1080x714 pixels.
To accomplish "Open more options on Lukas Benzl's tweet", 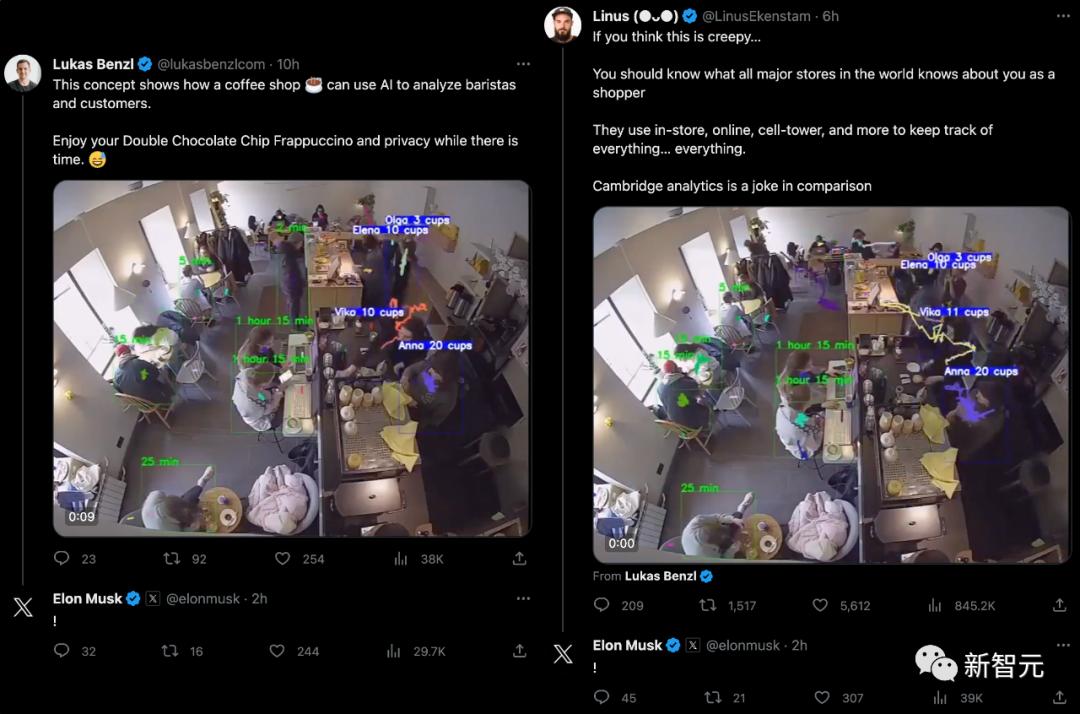I will 523,64.
